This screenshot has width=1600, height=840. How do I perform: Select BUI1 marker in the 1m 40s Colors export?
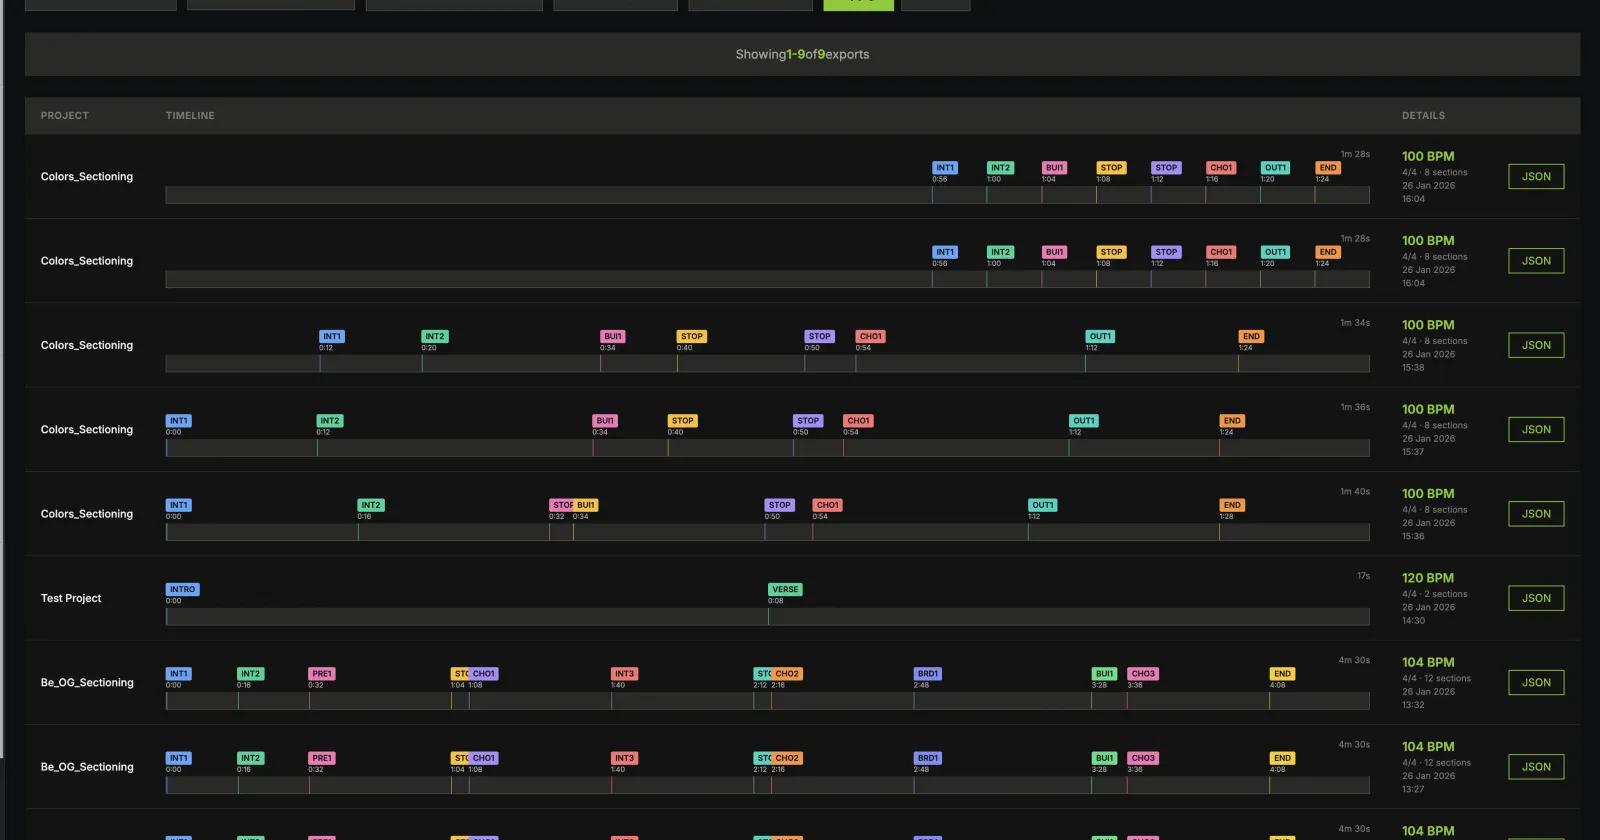(x=586, y=505)
